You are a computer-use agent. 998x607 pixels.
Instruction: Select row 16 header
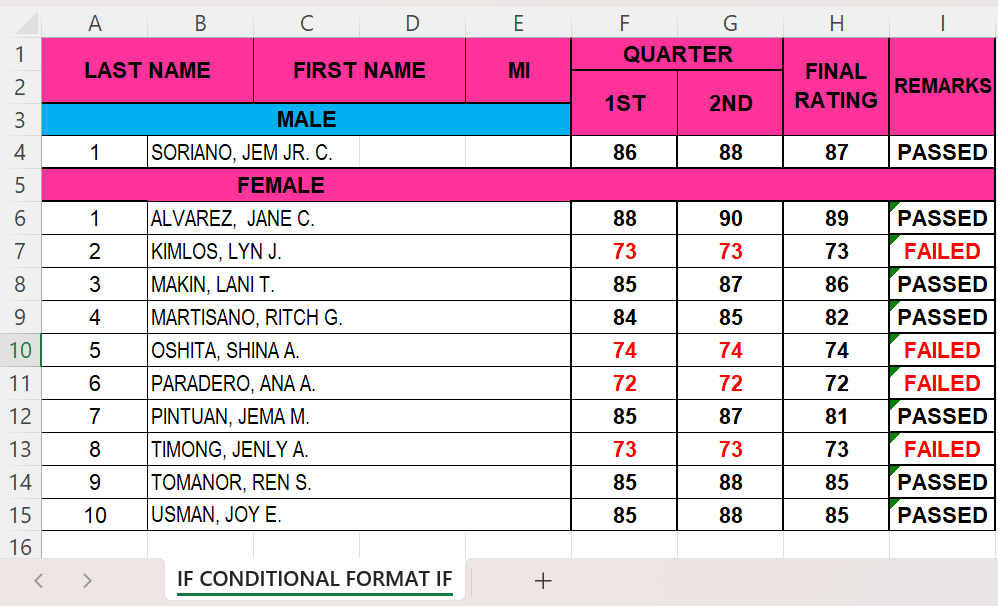coord(21,546)
